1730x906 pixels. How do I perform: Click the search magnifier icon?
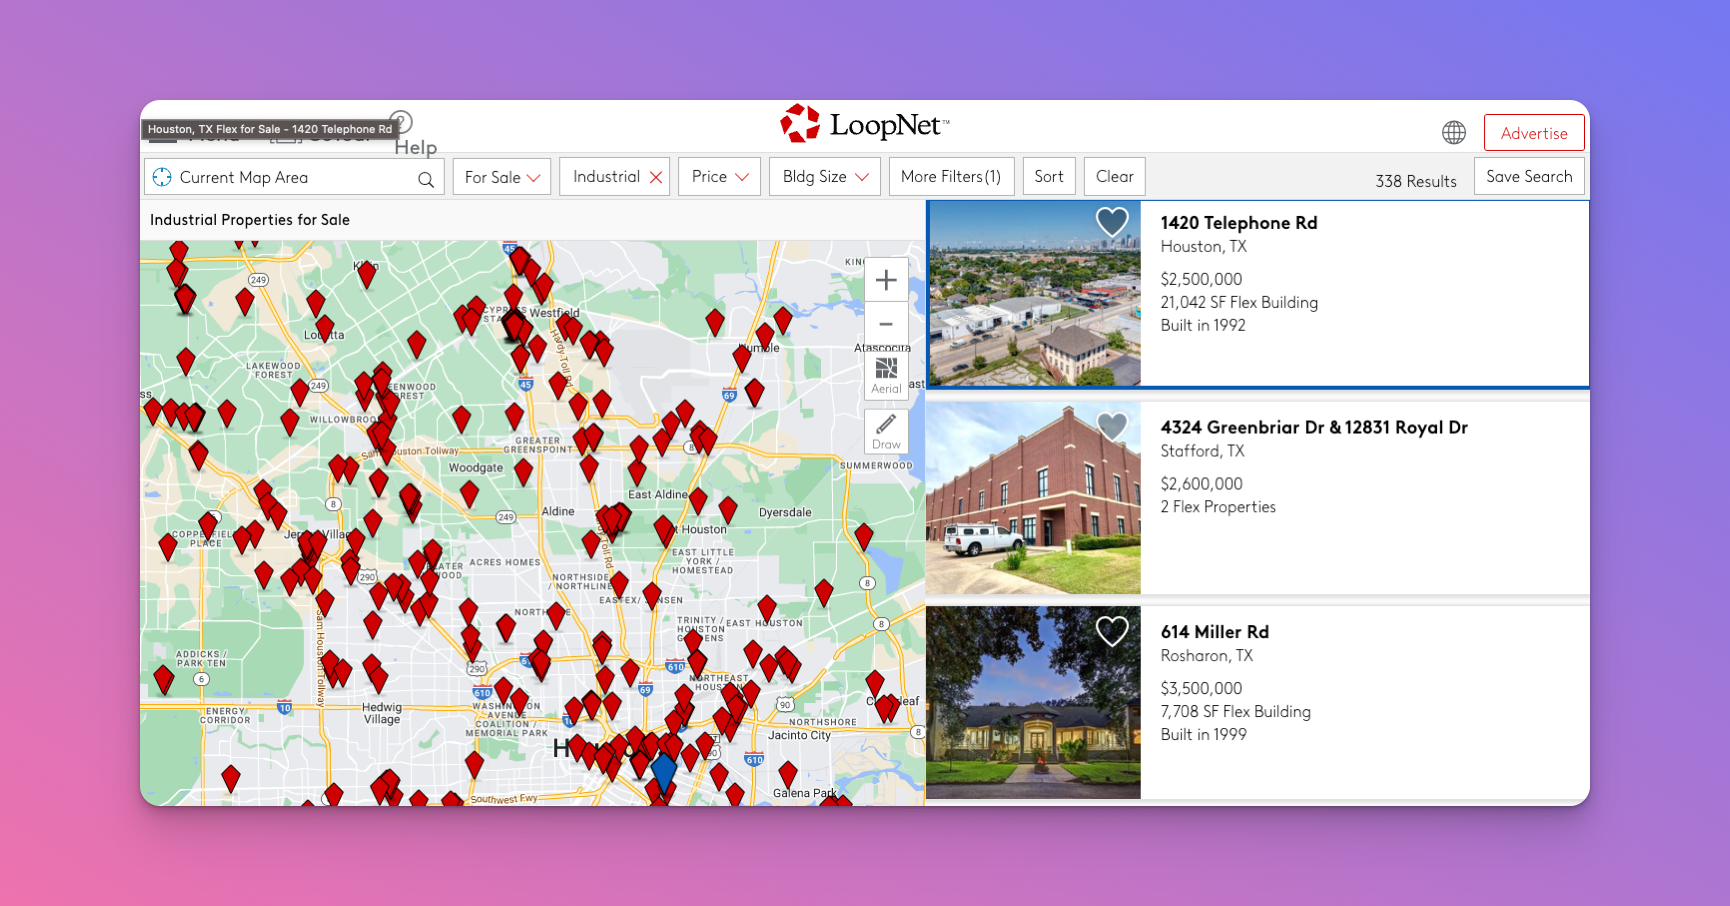(426, 179)
